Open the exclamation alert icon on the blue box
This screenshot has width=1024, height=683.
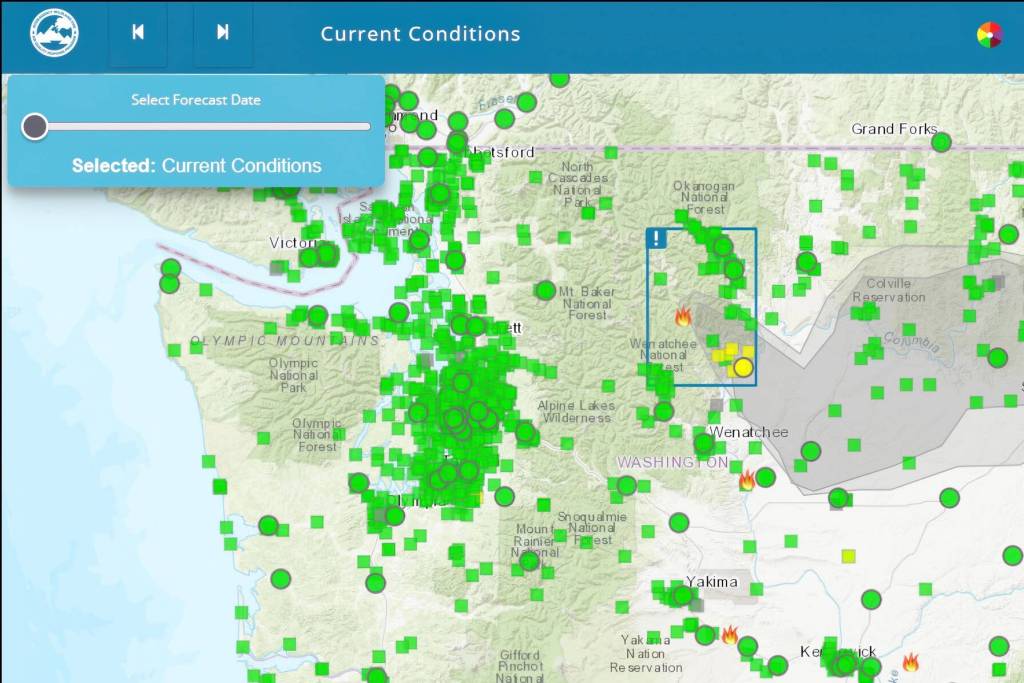[x=656, y=238]
